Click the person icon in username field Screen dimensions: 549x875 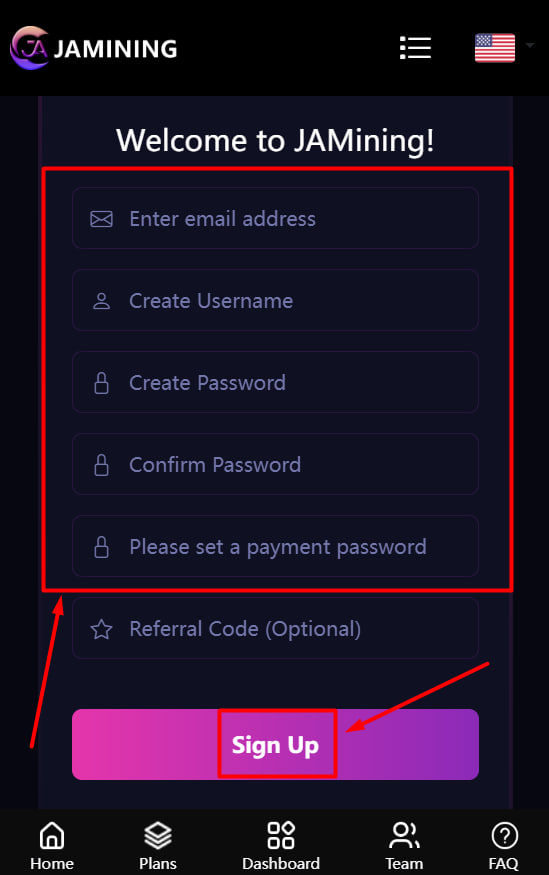pyautogui.click(x=102, y=301)
